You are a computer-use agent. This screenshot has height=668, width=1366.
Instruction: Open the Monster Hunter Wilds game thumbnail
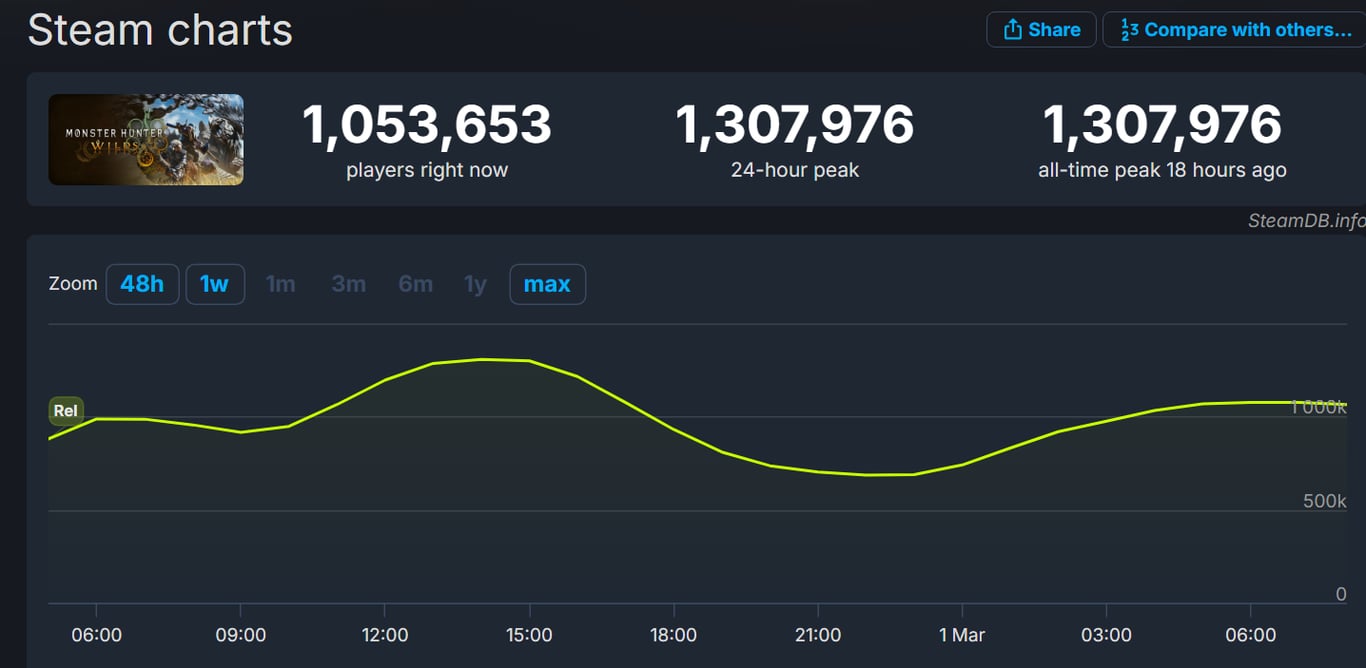[146, 139]
